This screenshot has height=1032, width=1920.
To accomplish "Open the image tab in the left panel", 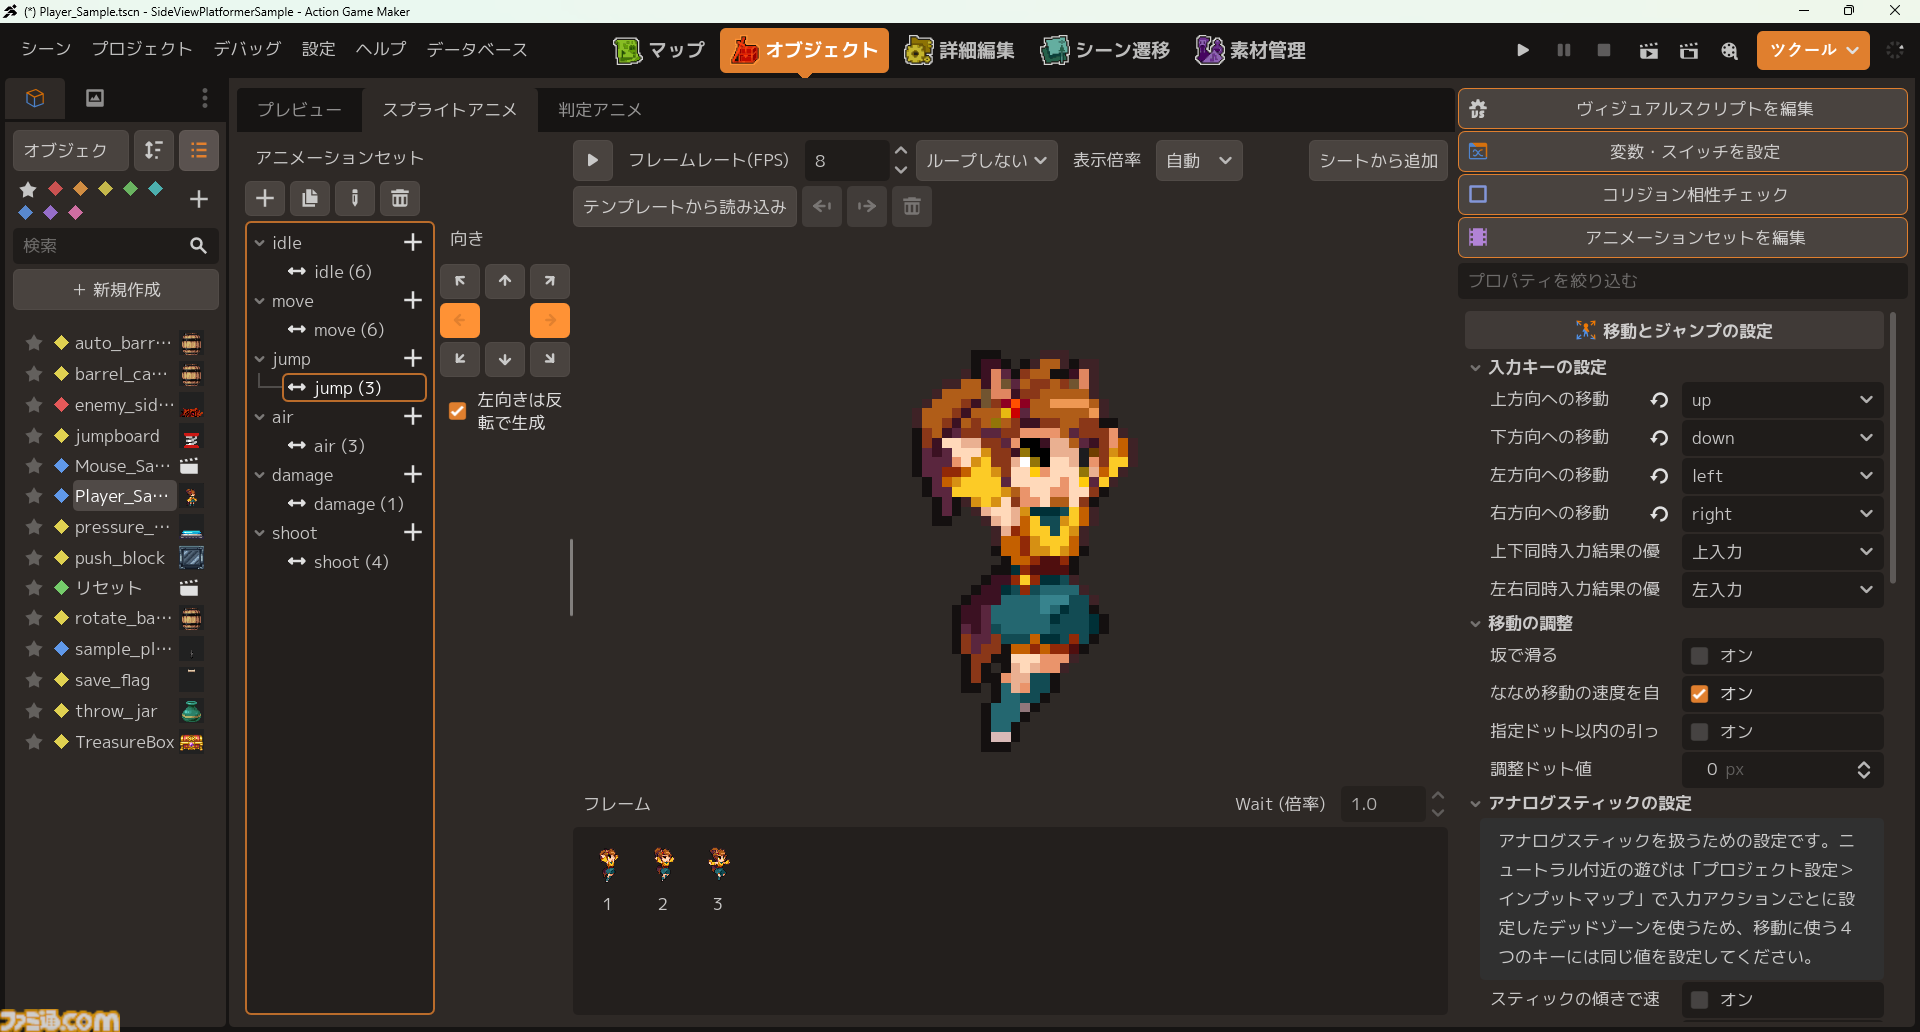I will 95,97.
